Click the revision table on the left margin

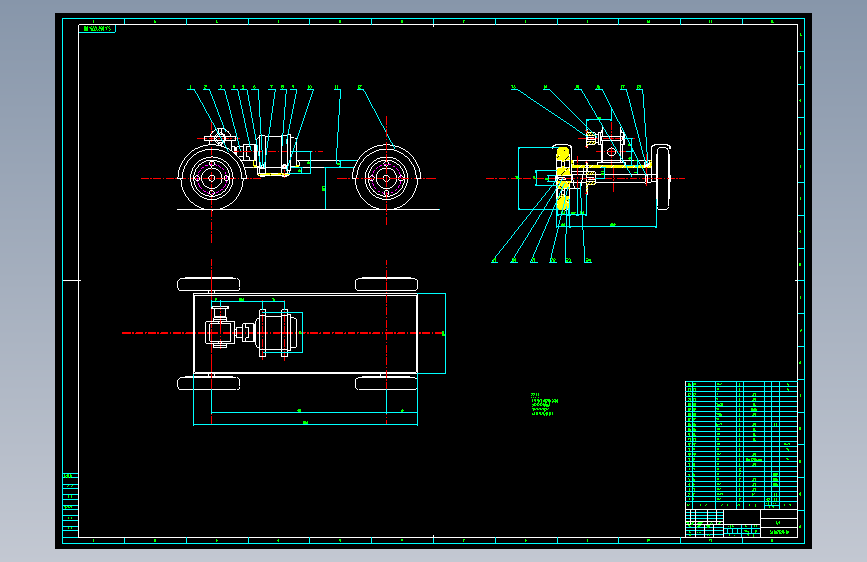[71, 504]
